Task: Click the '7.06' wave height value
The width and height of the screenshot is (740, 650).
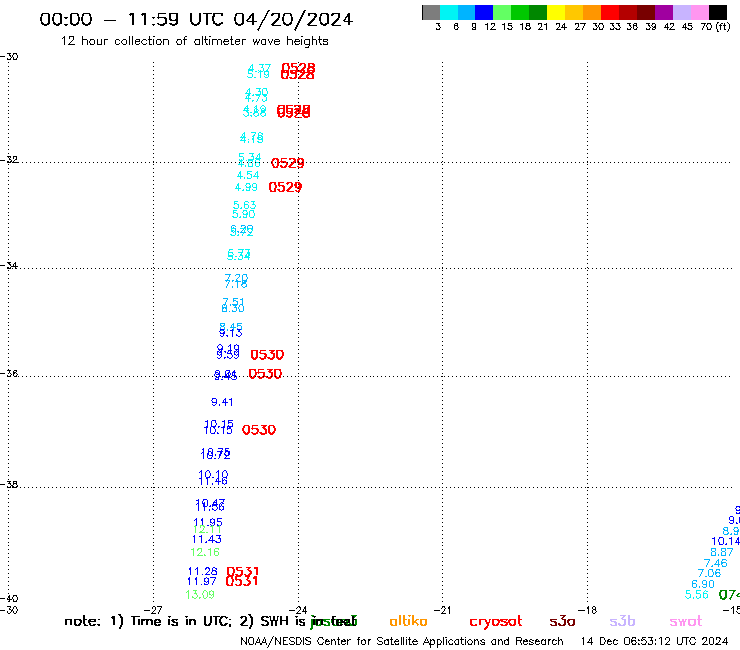Action: tap(709, 573)
